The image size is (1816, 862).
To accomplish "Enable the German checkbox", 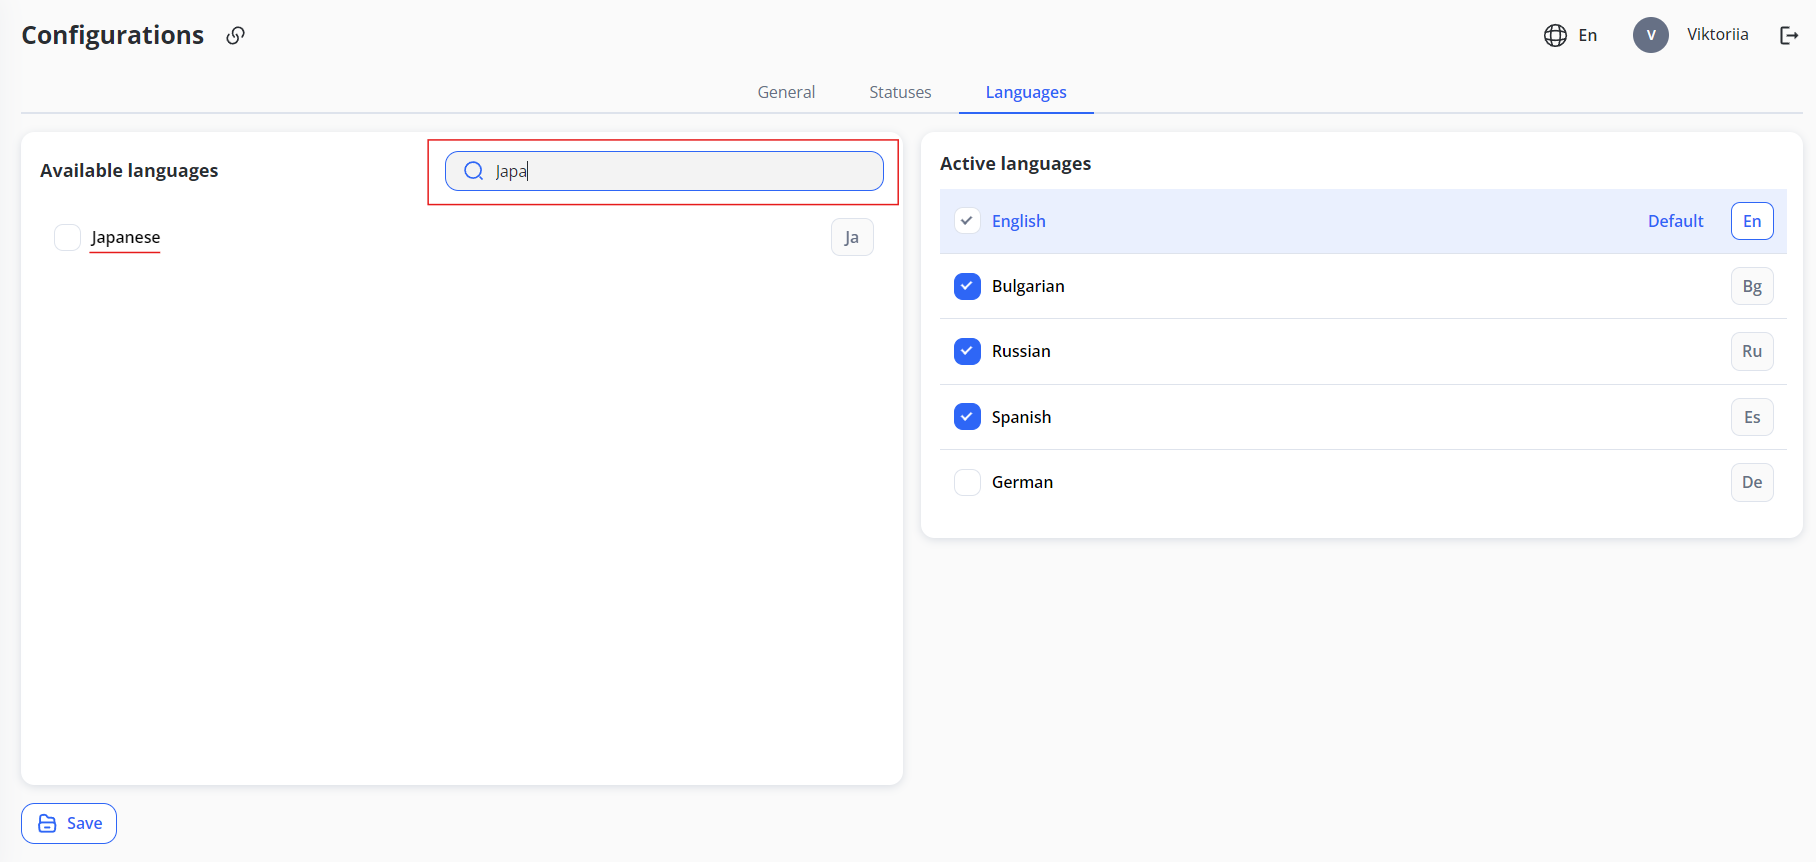I will (967, 482).
